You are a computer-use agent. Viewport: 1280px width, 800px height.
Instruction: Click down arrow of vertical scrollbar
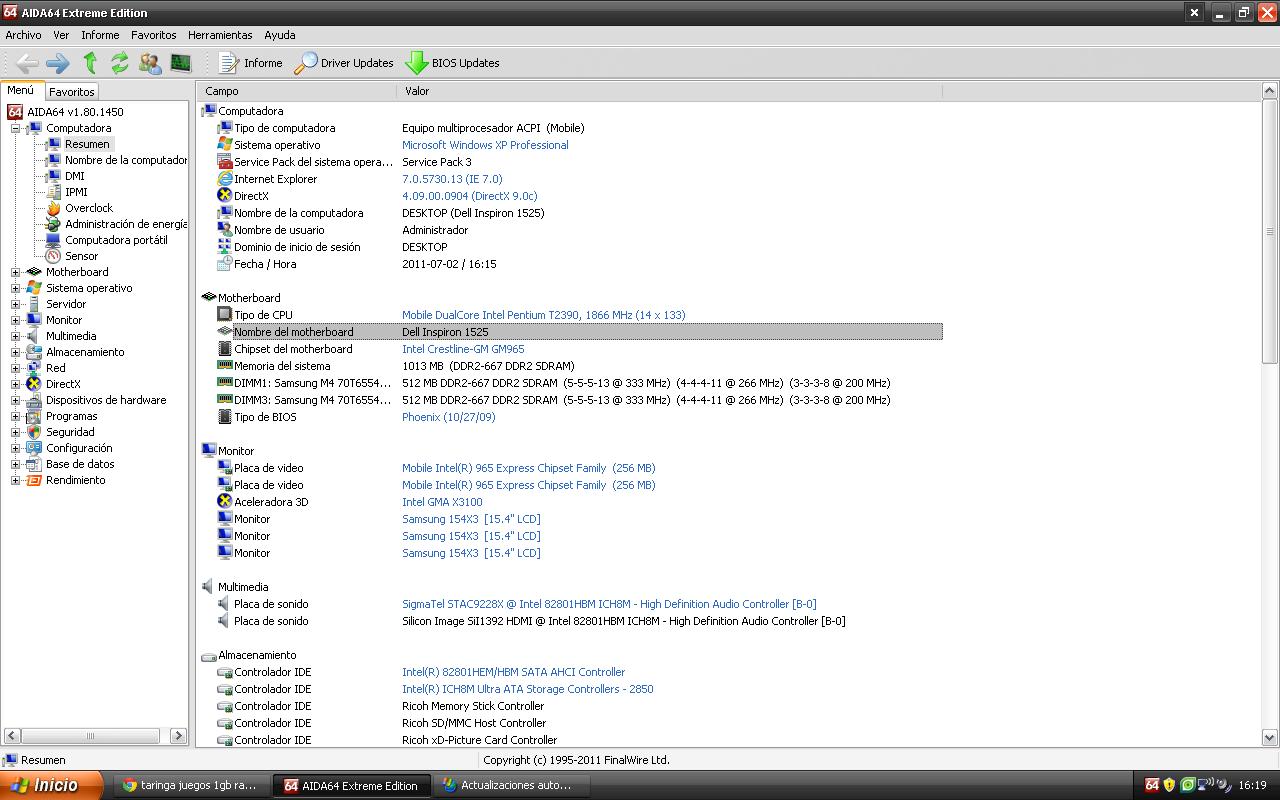(x=1270, y=739)
